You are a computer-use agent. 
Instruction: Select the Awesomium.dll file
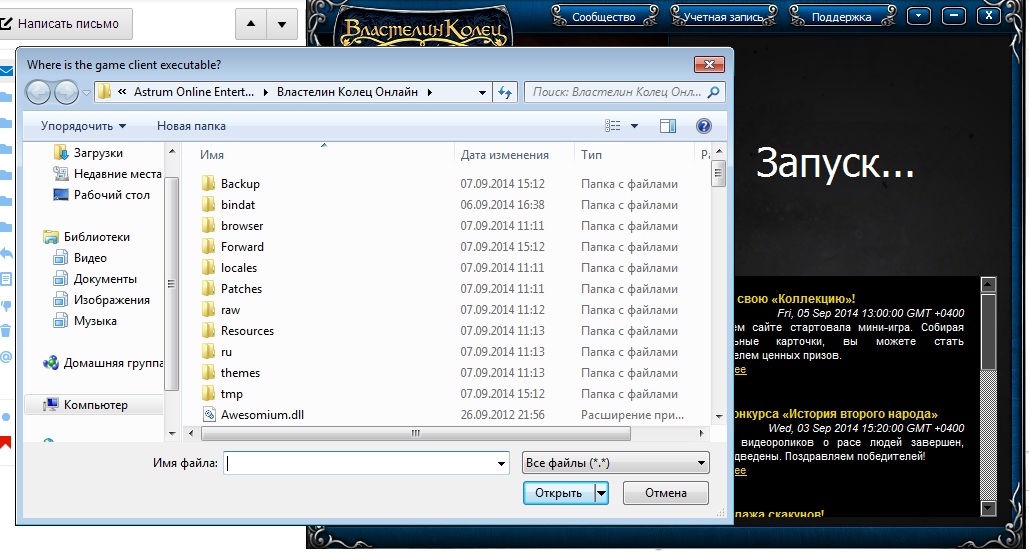click(x=262, y=415)
